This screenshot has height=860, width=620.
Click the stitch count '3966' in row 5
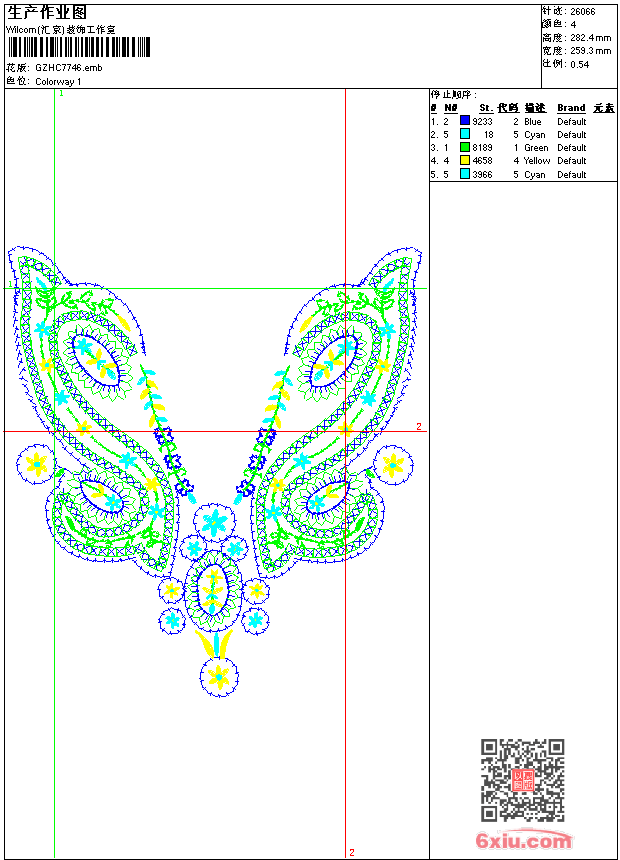click(x=482, y=175)
